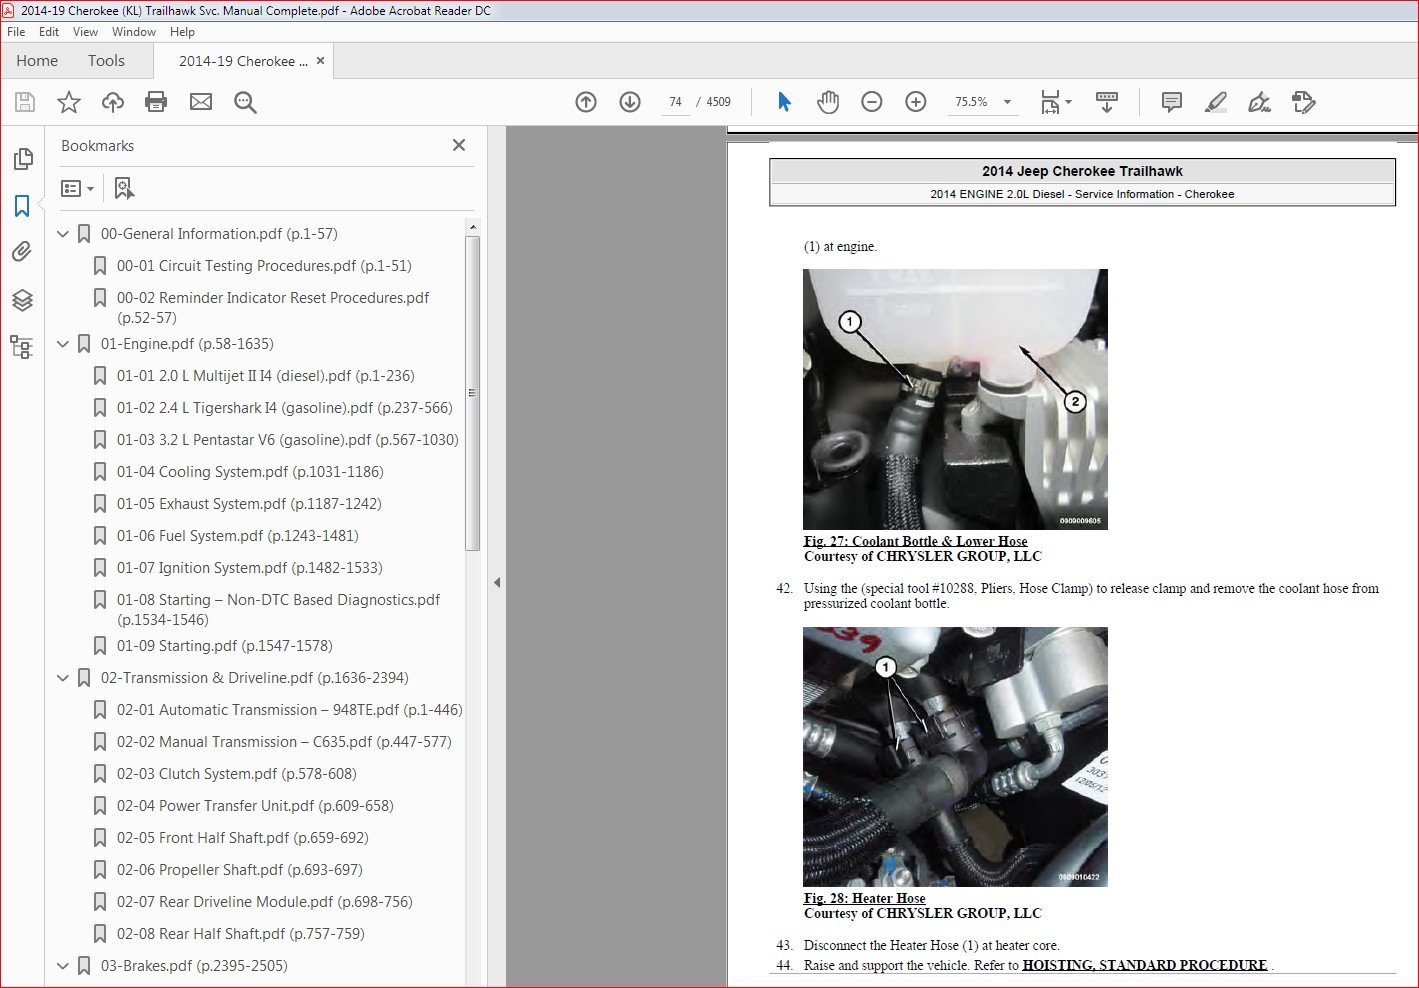Open the Window menu

pos(134,32)
